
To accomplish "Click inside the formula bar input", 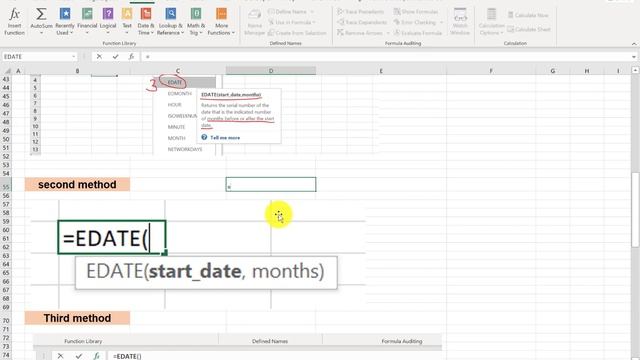I will click(x=385, y=57).
